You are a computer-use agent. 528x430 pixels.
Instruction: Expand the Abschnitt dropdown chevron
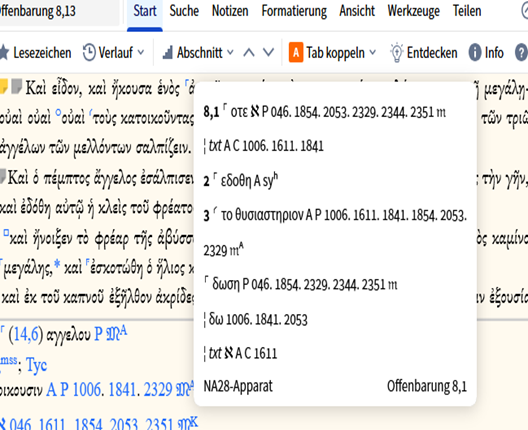click(x=230, y=53)
